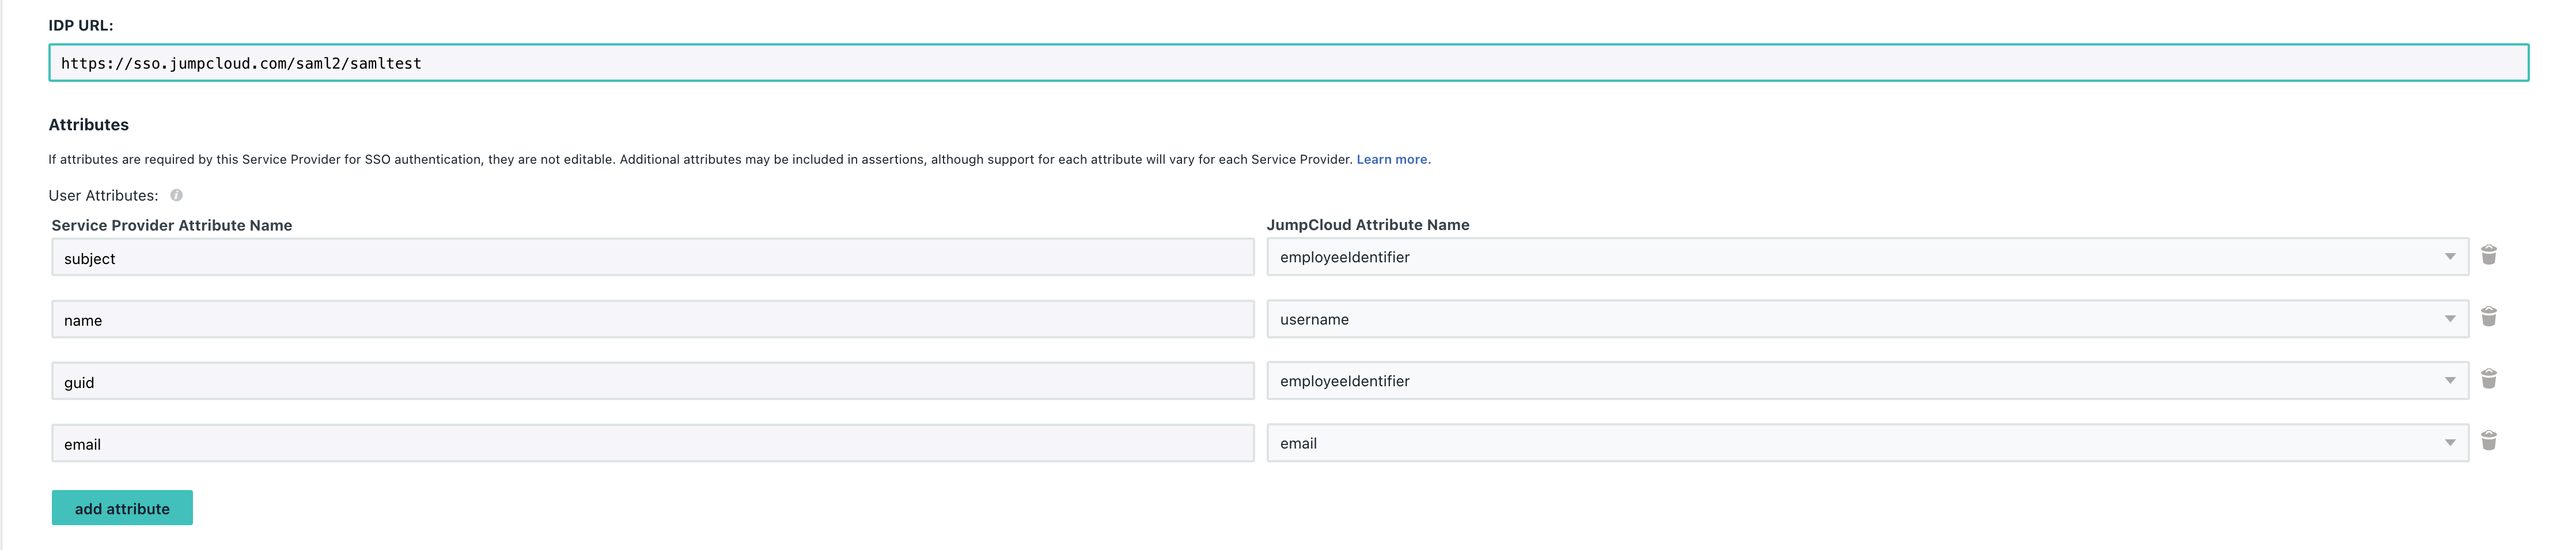Edit the email service provider attribute field
Image resolution: width=2576 pixels, height=550 pixels.
click(x=653, y=443)
